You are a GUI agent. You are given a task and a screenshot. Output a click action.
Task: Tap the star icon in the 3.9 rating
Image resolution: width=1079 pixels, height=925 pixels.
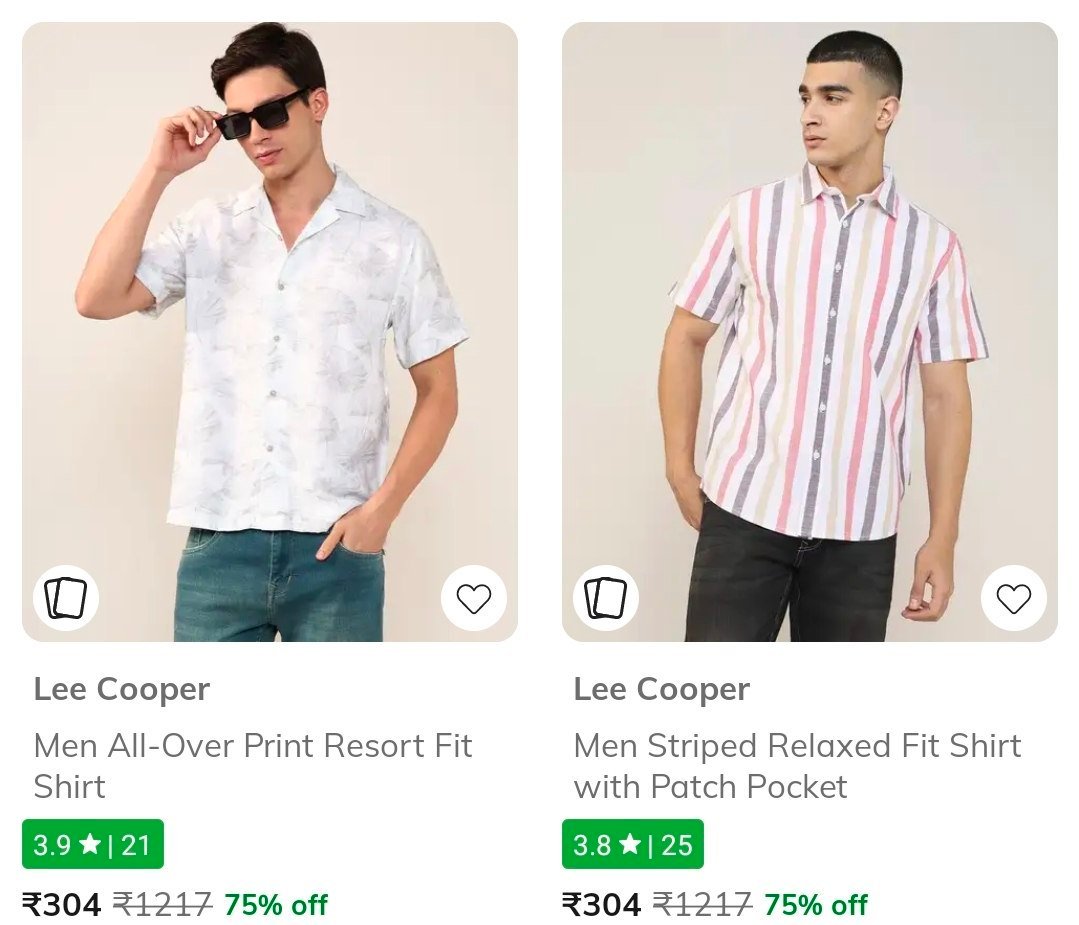coord(90,845)
